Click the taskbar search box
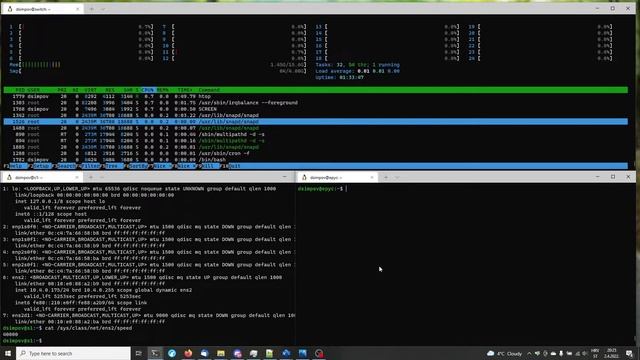640x360 pixels. (73, 353)
